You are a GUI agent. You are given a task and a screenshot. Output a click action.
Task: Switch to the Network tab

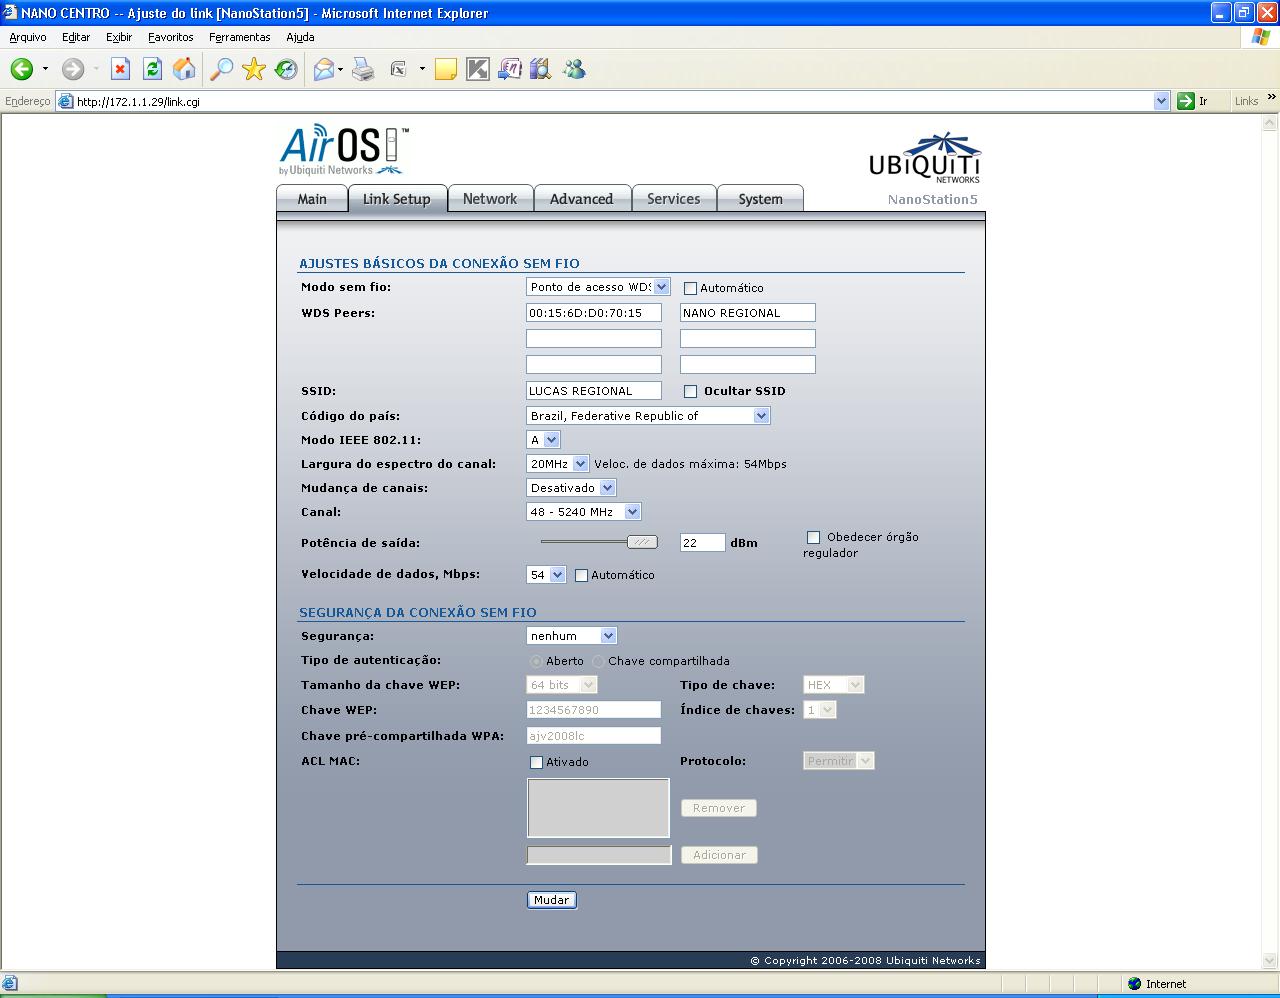pos(490,199)
